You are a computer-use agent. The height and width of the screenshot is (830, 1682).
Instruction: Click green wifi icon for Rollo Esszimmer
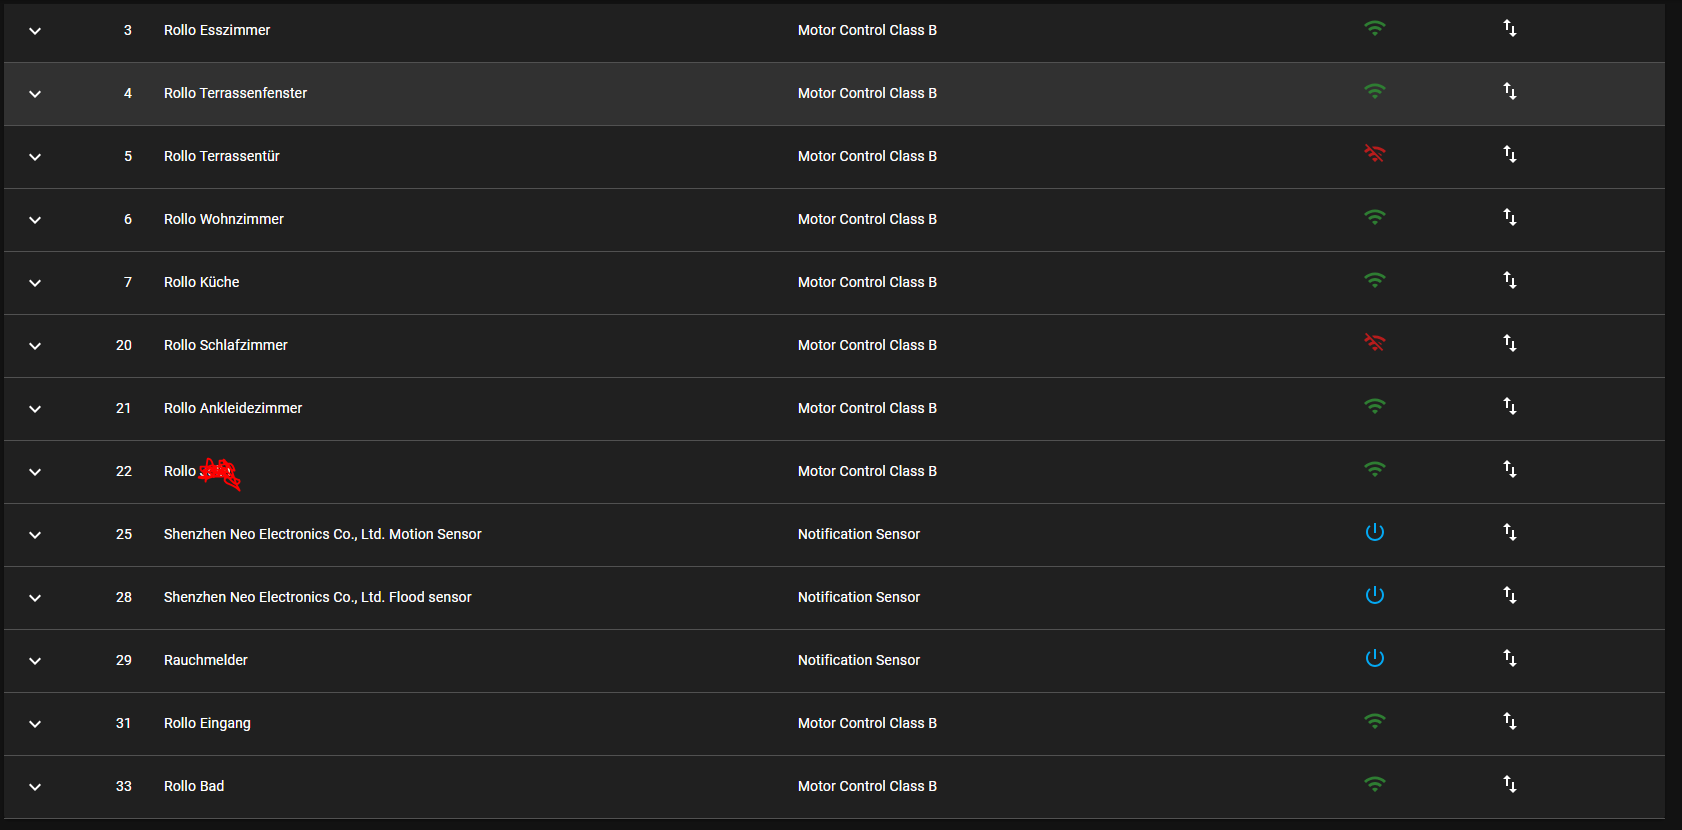pyautogui.click(x=1375, y=29)
